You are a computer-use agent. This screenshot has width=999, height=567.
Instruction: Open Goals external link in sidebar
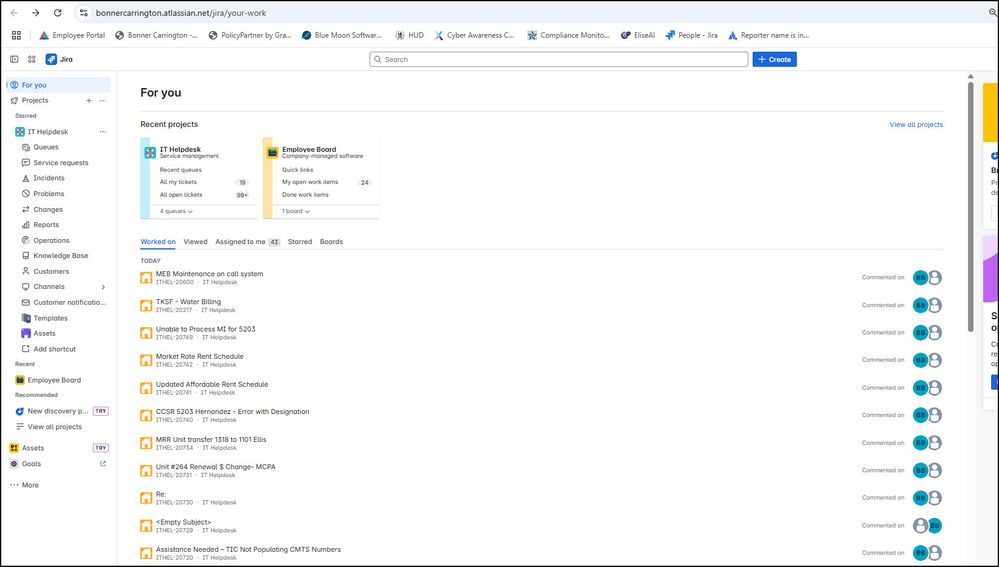tap(103, 464)
